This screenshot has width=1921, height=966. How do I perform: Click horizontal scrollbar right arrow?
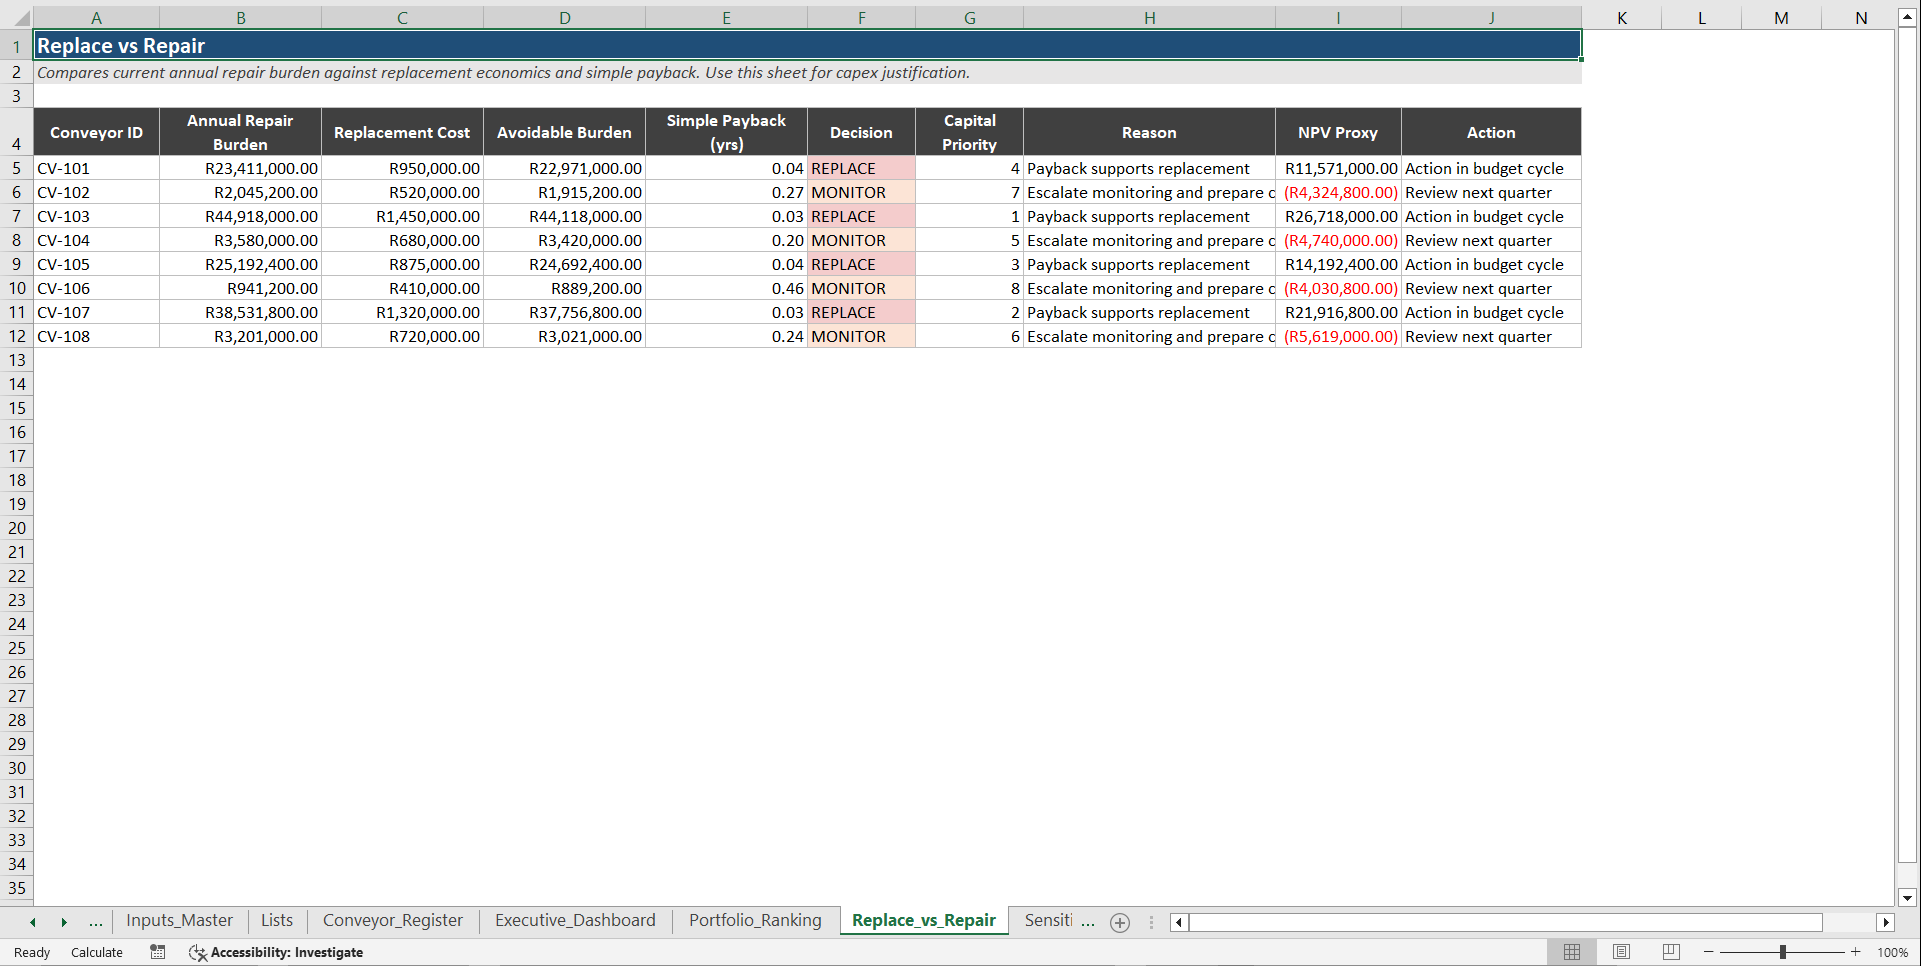click(x=1886, y=922)
